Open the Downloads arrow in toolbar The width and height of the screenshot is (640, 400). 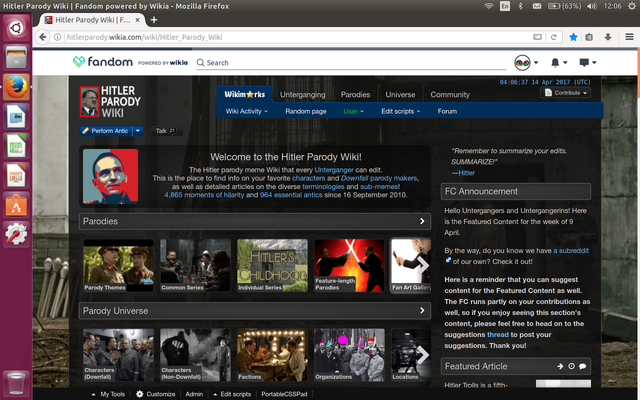click(x=608, y=37)
